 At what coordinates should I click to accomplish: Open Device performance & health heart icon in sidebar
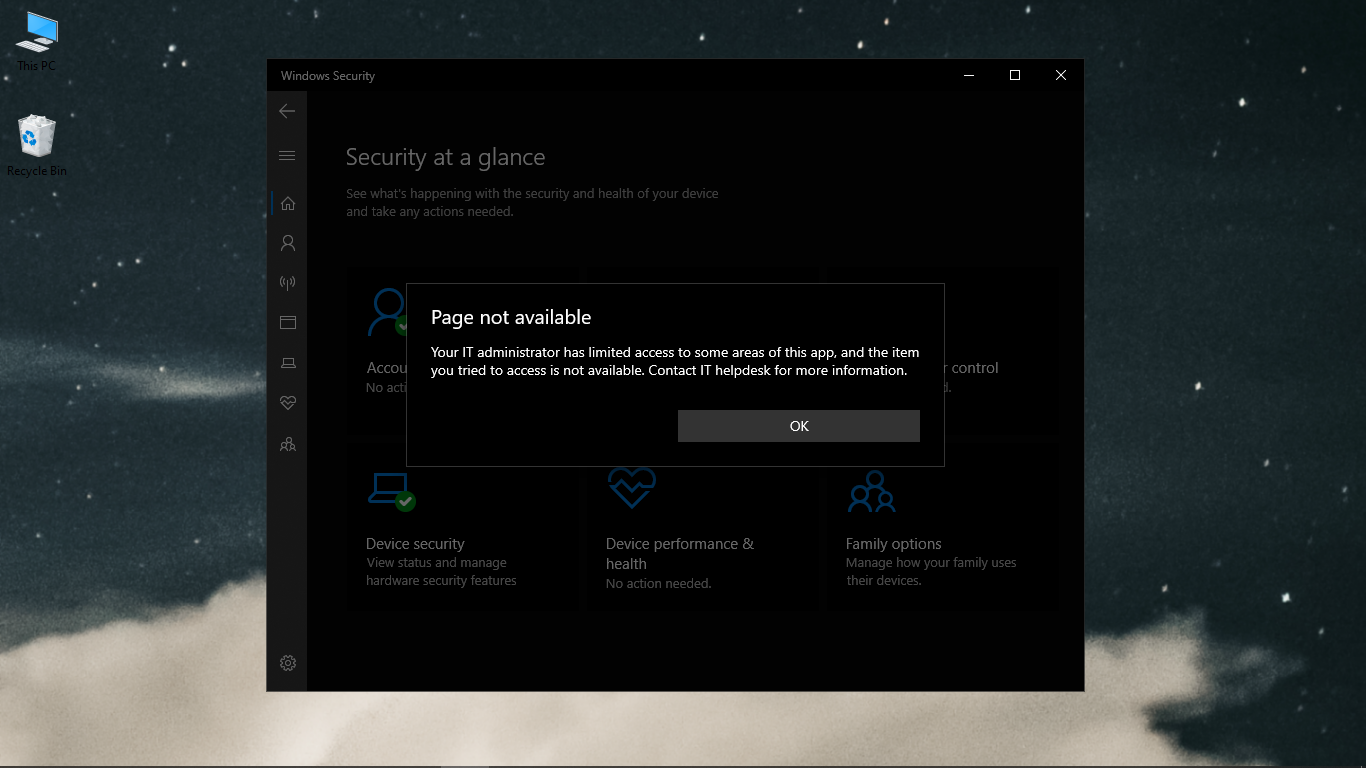point(288,403)
